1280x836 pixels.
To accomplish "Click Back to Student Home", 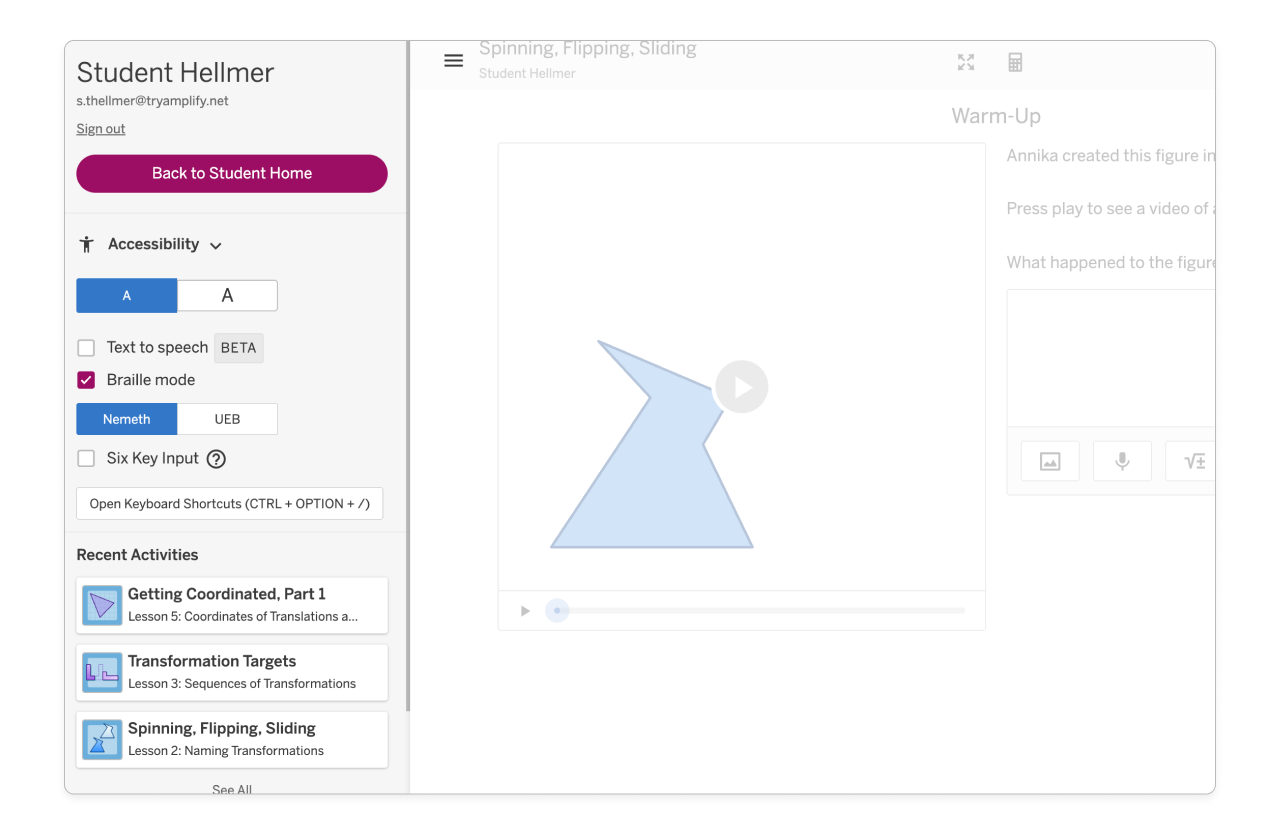I will (231, 173).
